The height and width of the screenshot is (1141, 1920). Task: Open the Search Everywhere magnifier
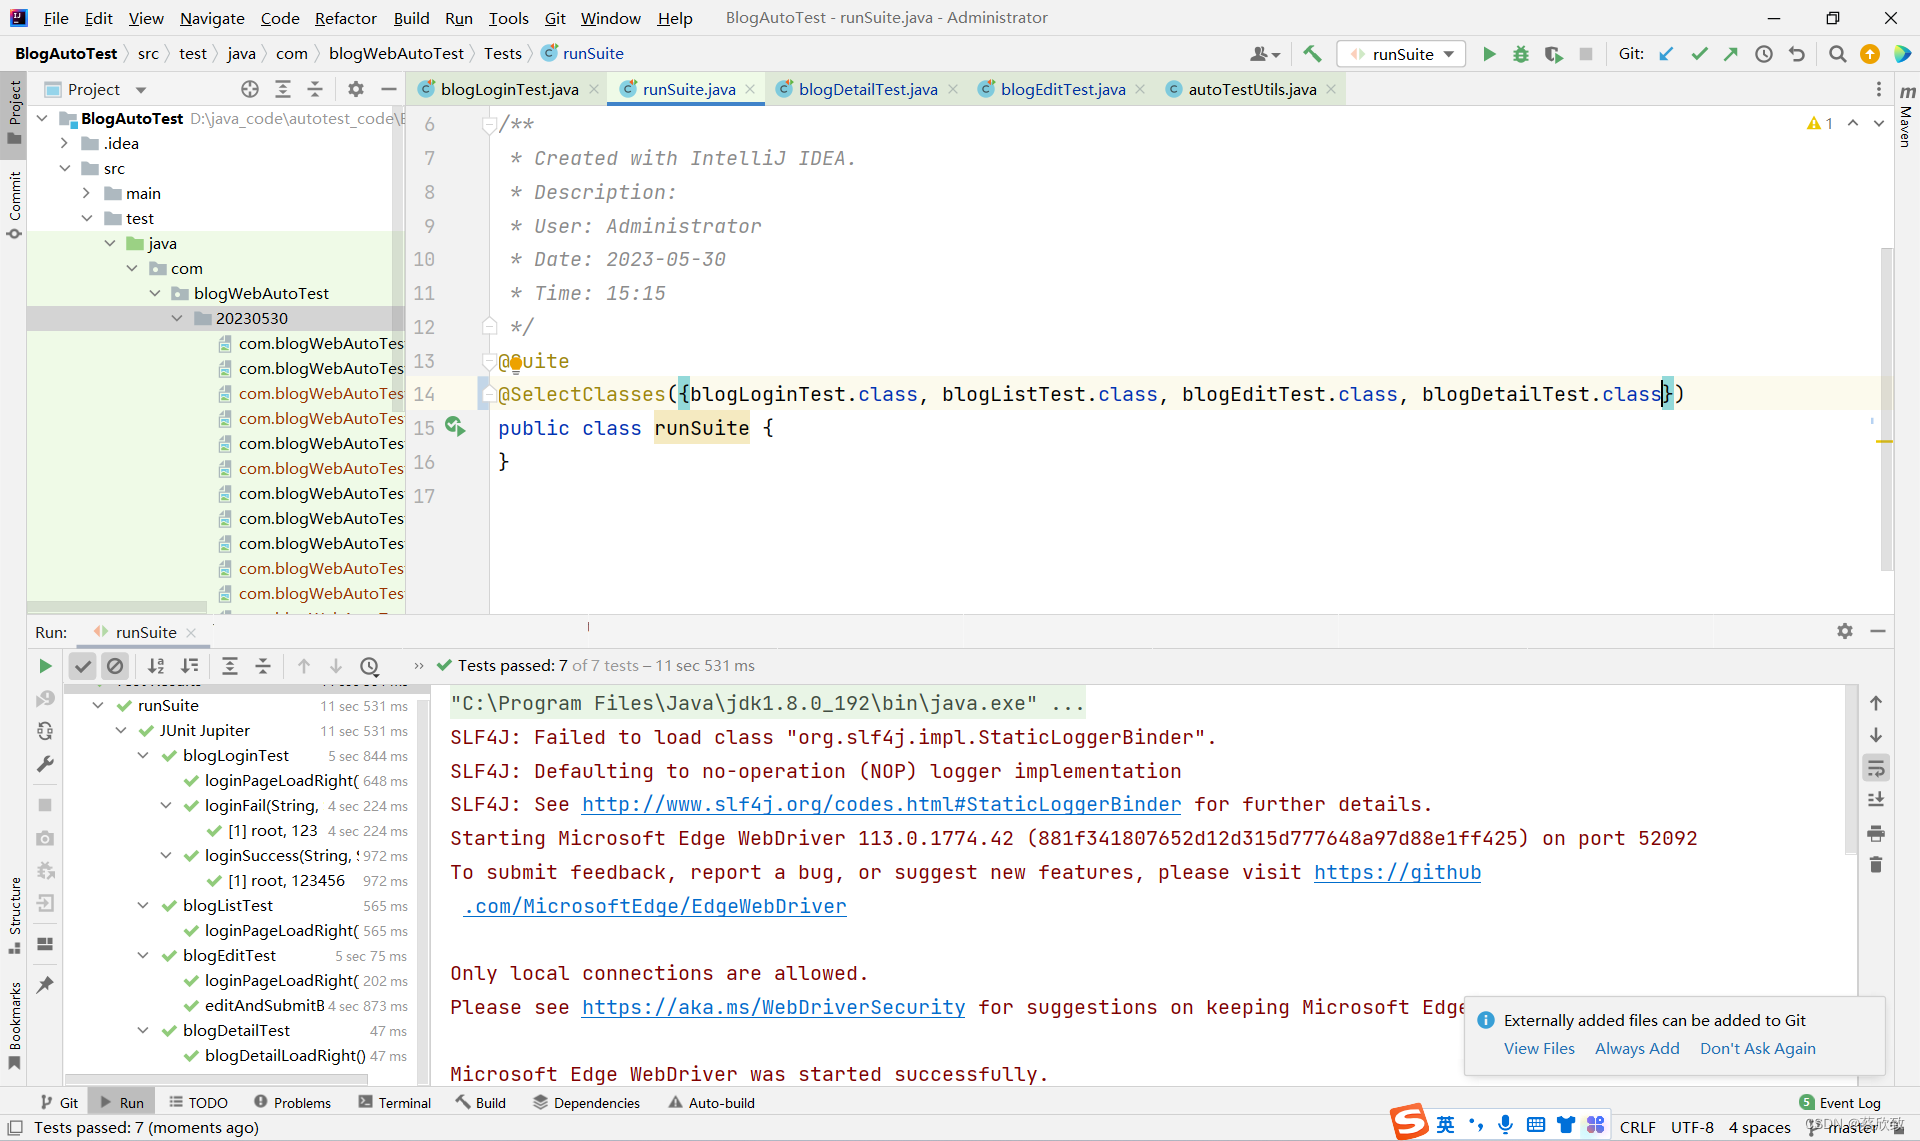click(1837, 54)
